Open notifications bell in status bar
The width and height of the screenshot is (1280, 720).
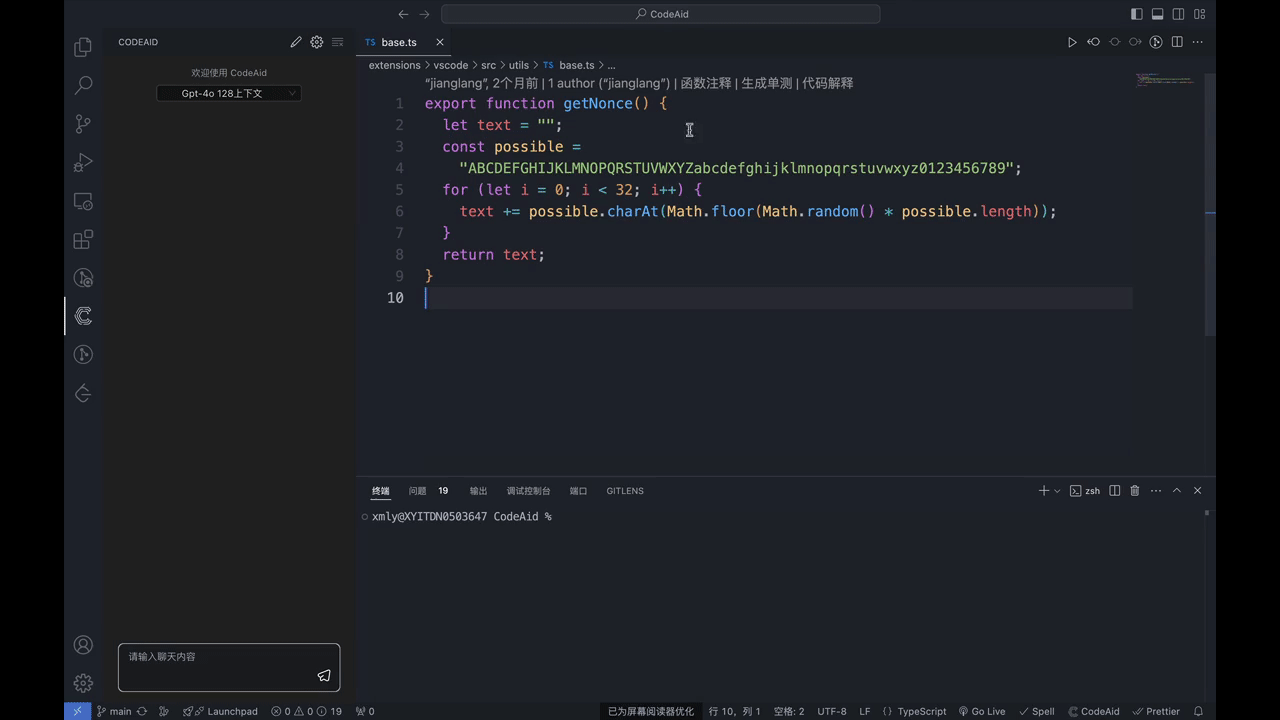coord(1198,711)
